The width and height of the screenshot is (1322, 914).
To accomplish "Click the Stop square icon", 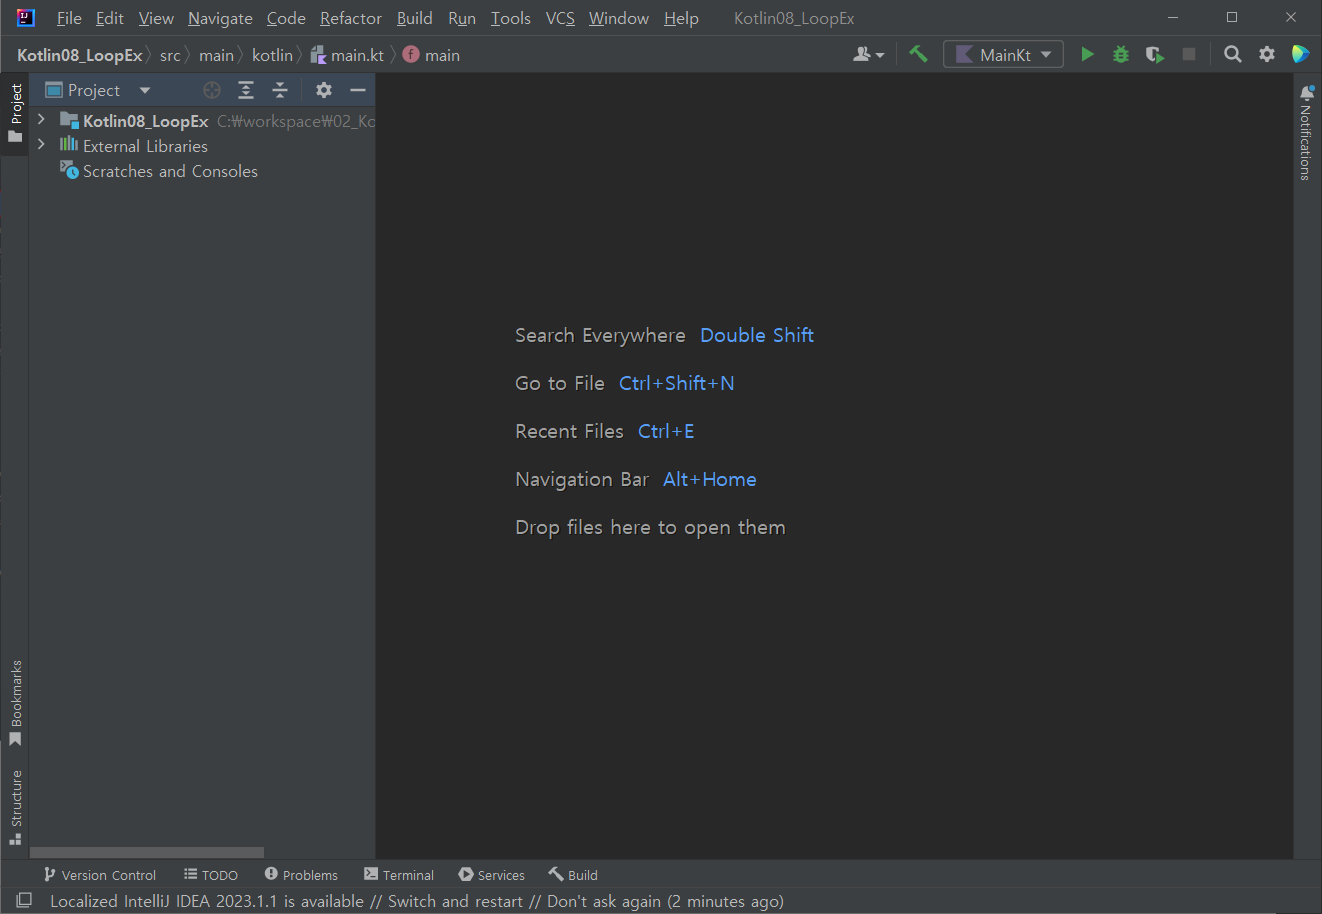I will pyautogui.click(x=1189, y=54).
